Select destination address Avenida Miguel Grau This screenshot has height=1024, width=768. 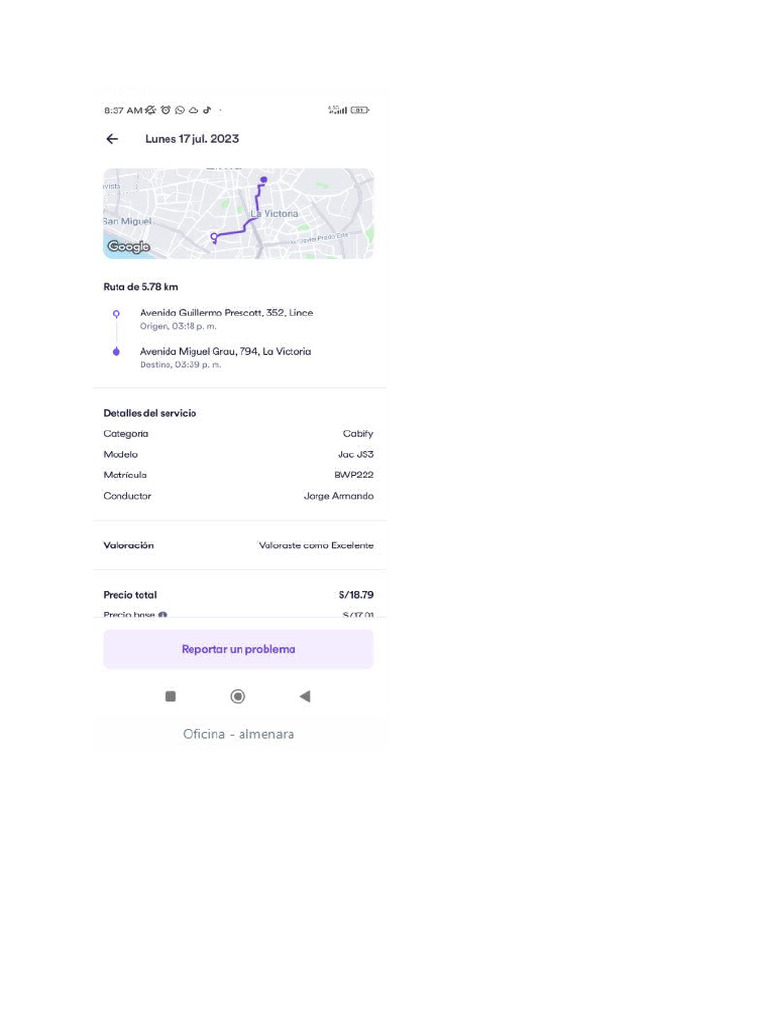tap(225, 351)
